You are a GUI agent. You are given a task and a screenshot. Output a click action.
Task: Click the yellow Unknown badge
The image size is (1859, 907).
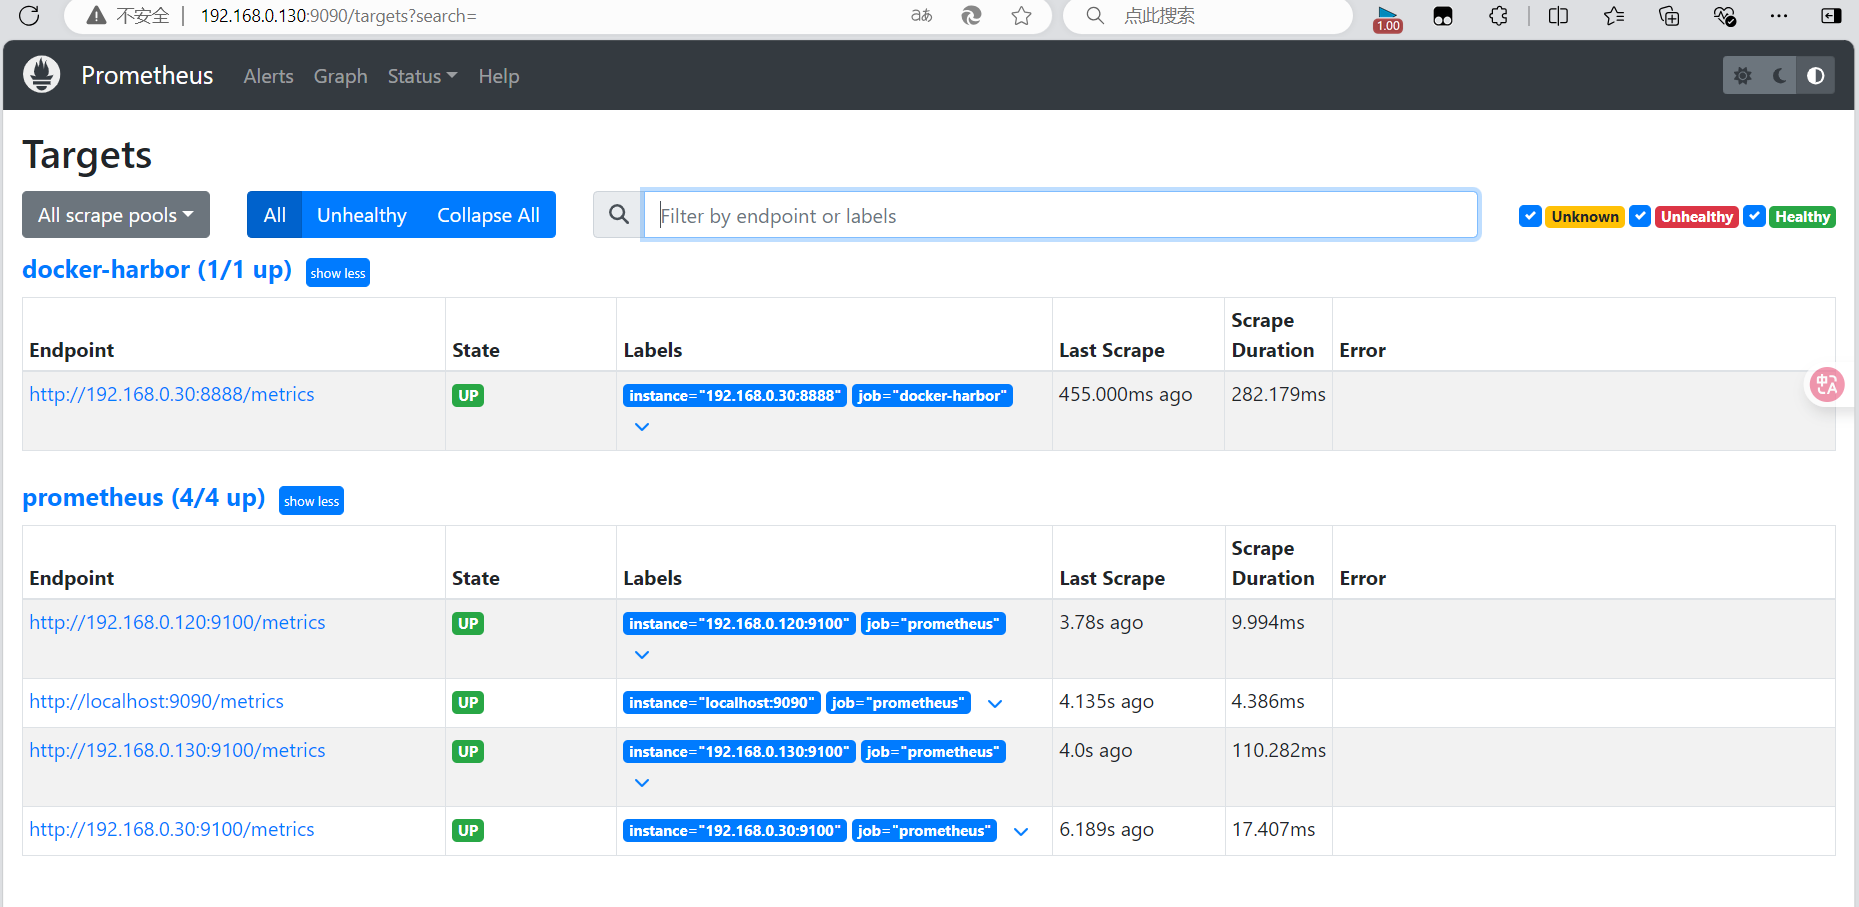(1585, 217)
